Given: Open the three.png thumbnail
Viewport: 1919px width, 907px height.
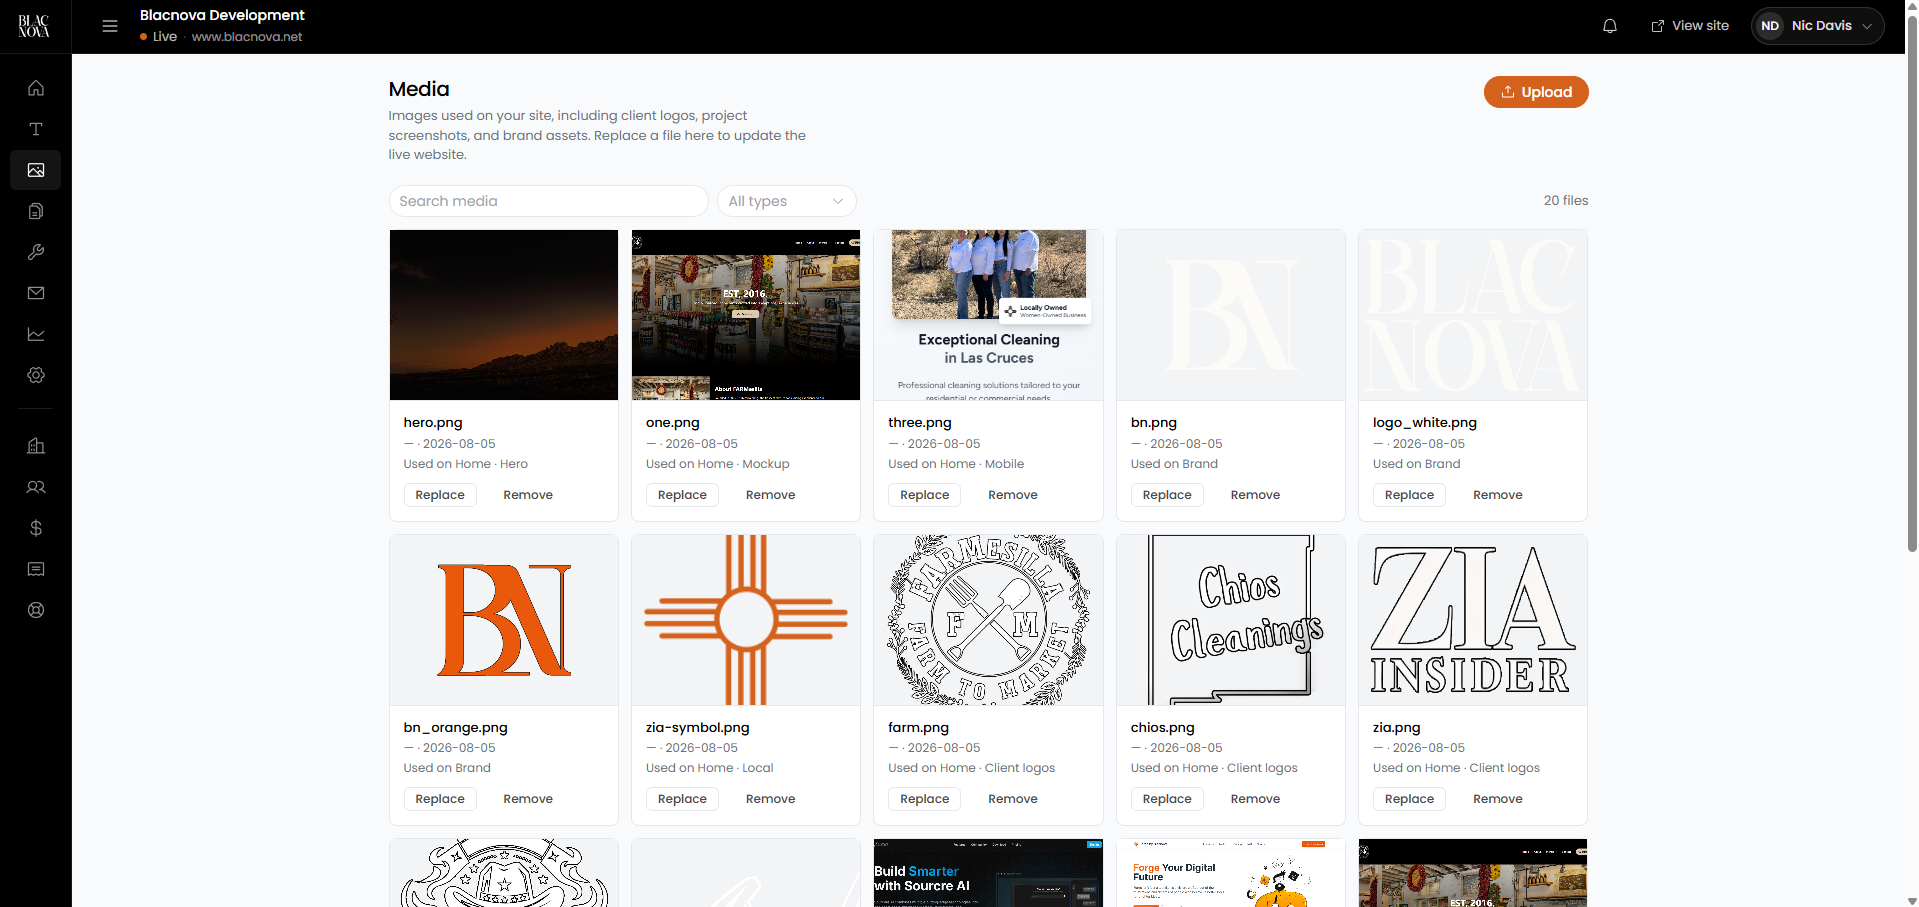Looking at the screenshot, I should (x=988, y=315).
